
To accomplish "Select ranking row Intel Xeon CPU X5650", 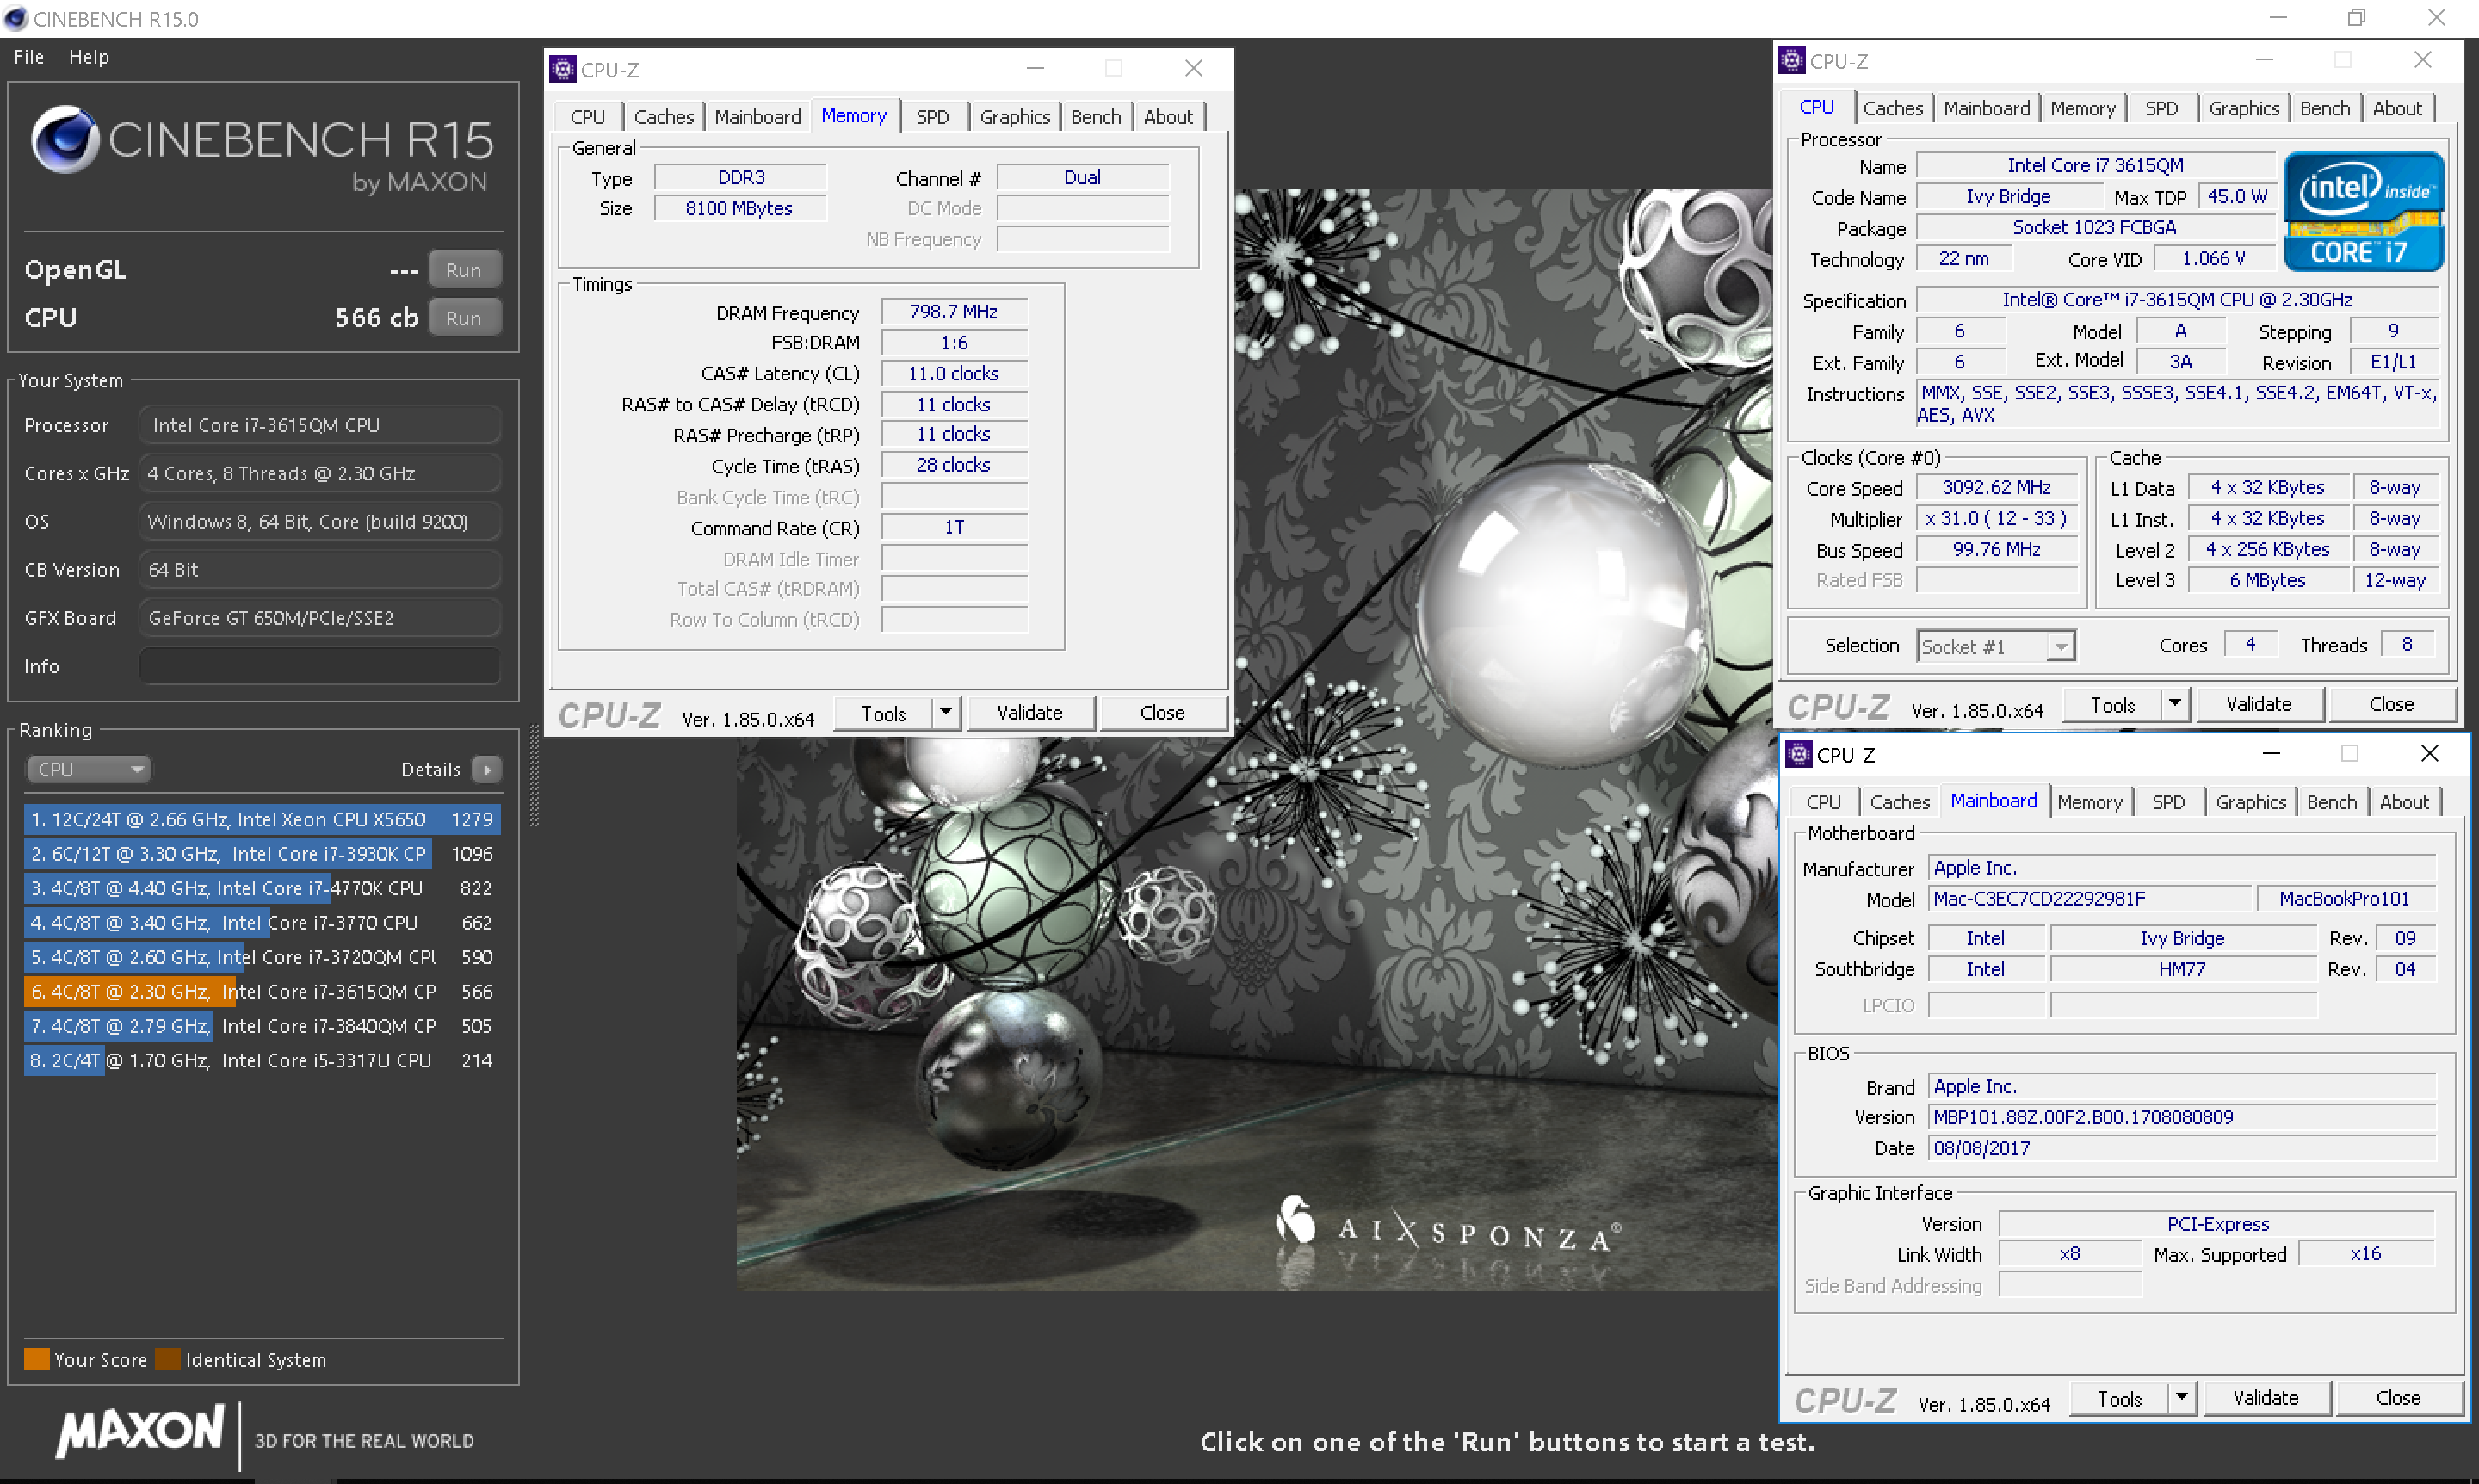I will coord(262,820).
